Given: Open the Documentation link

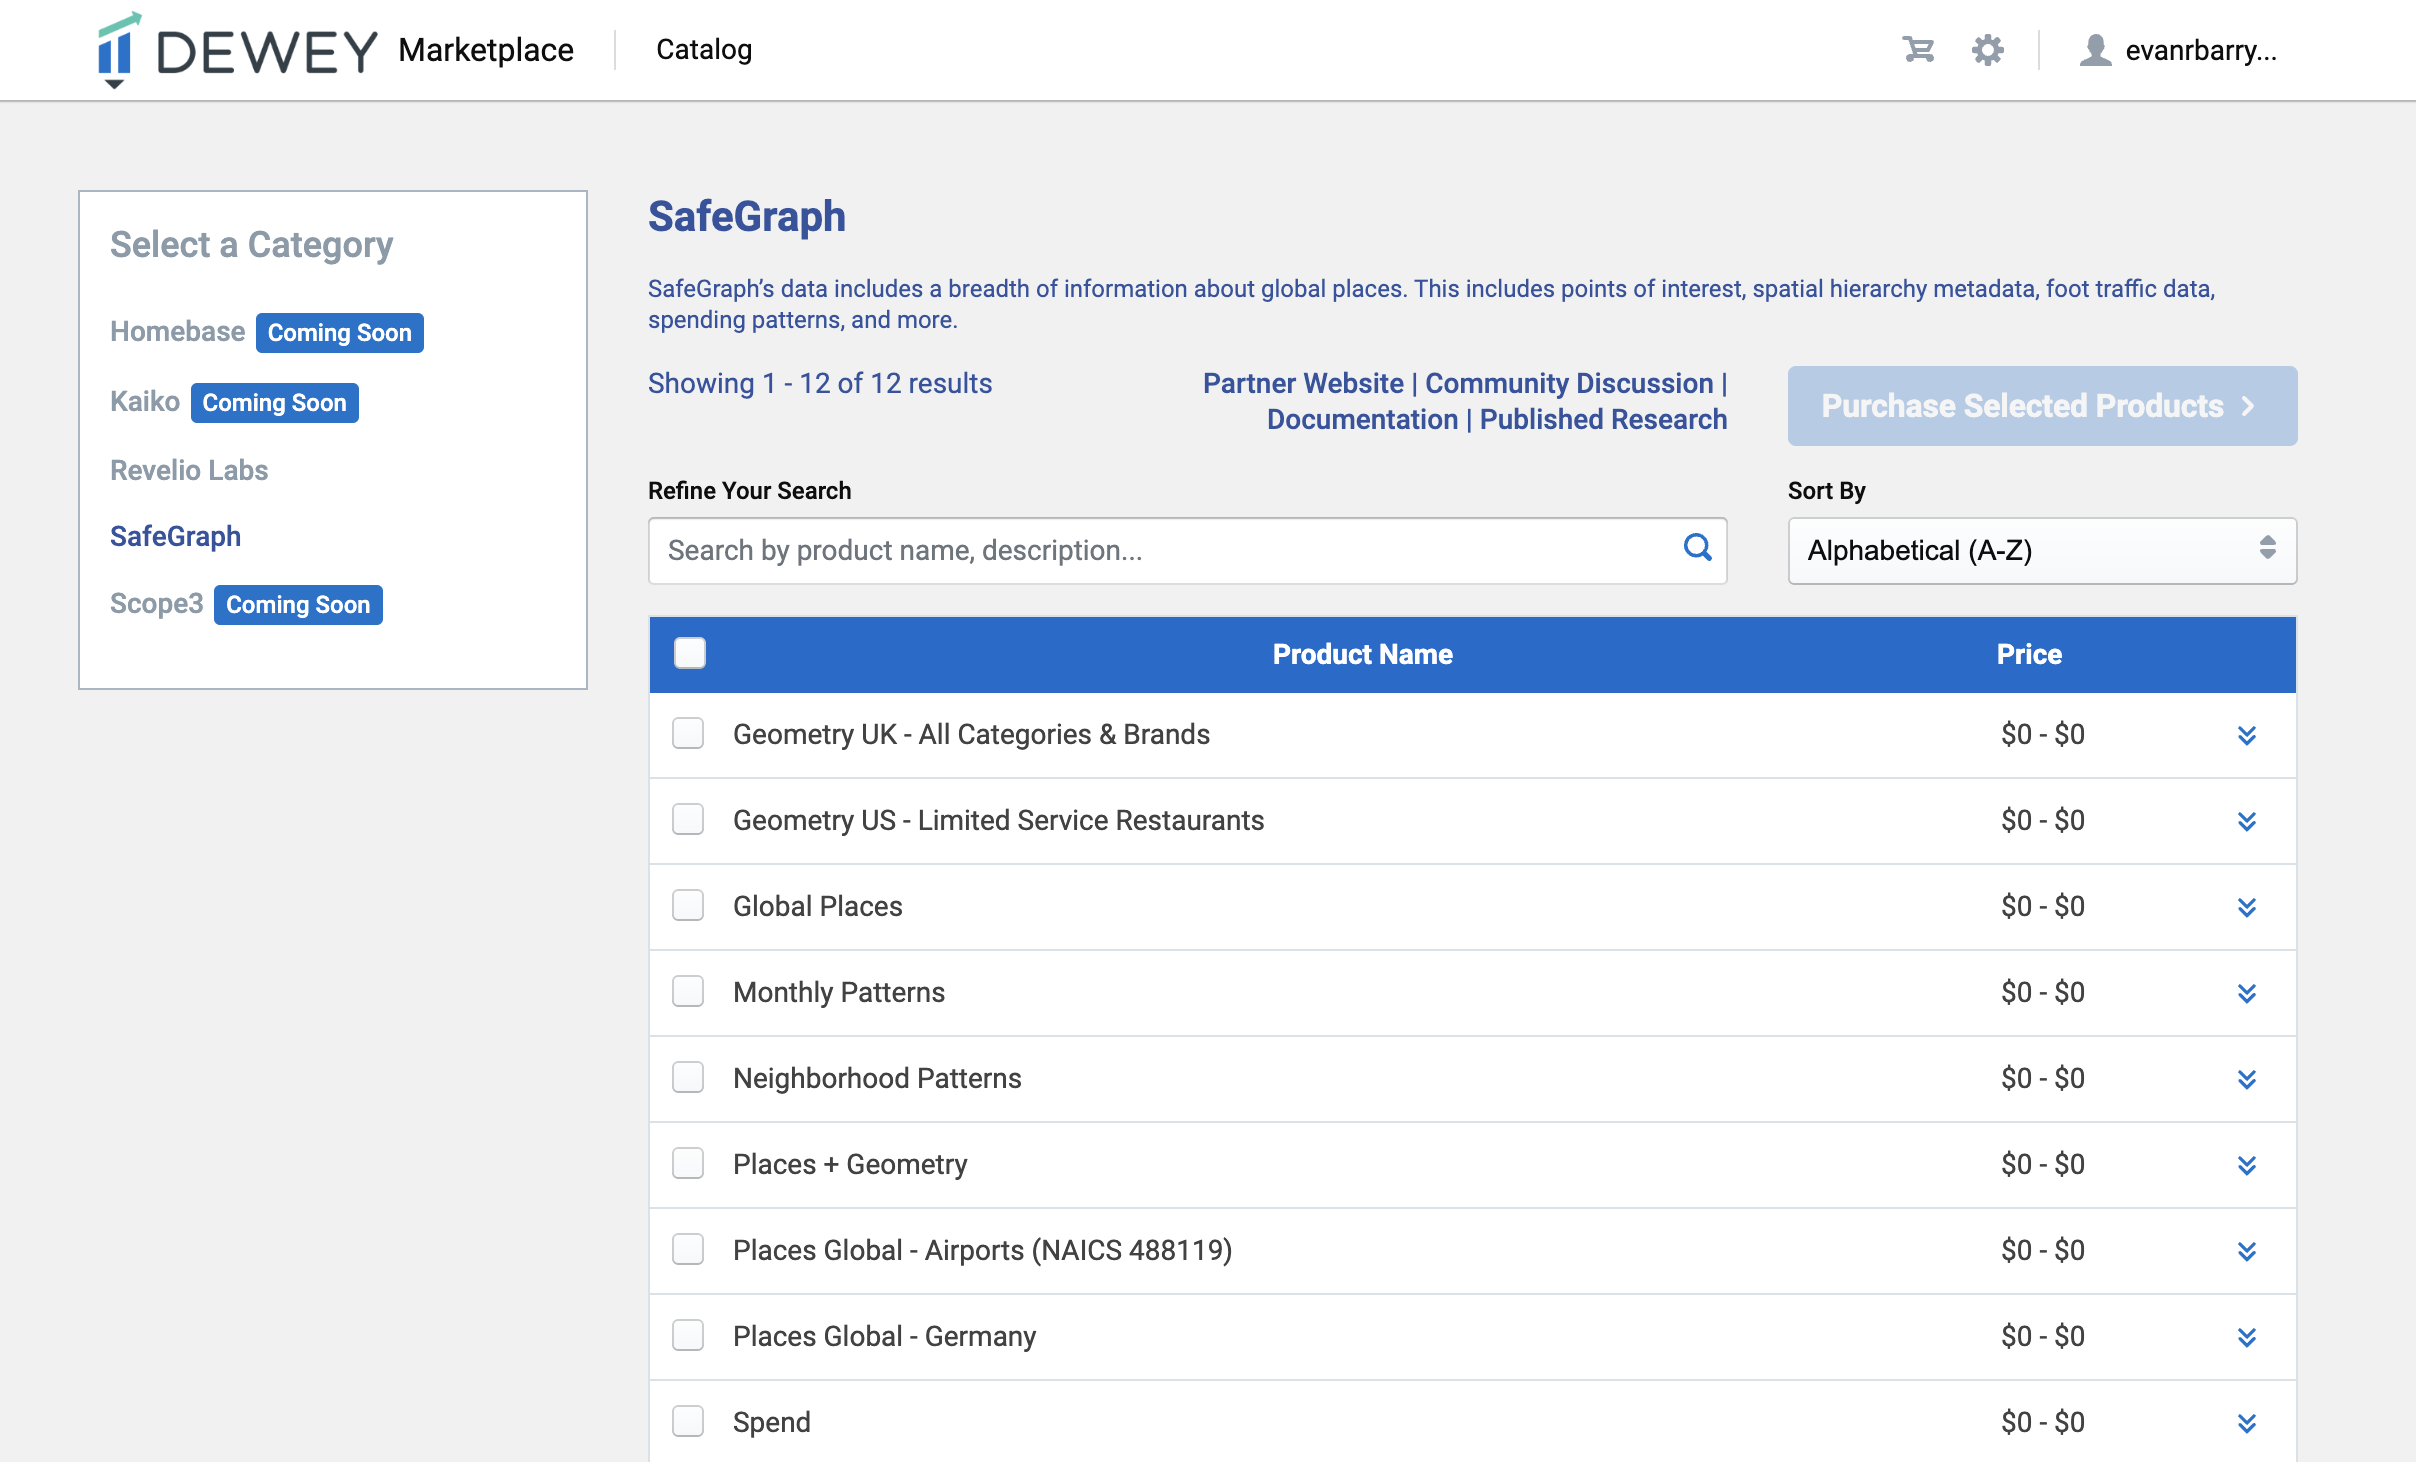Looking at the screenshot, I should point(1362,419).
